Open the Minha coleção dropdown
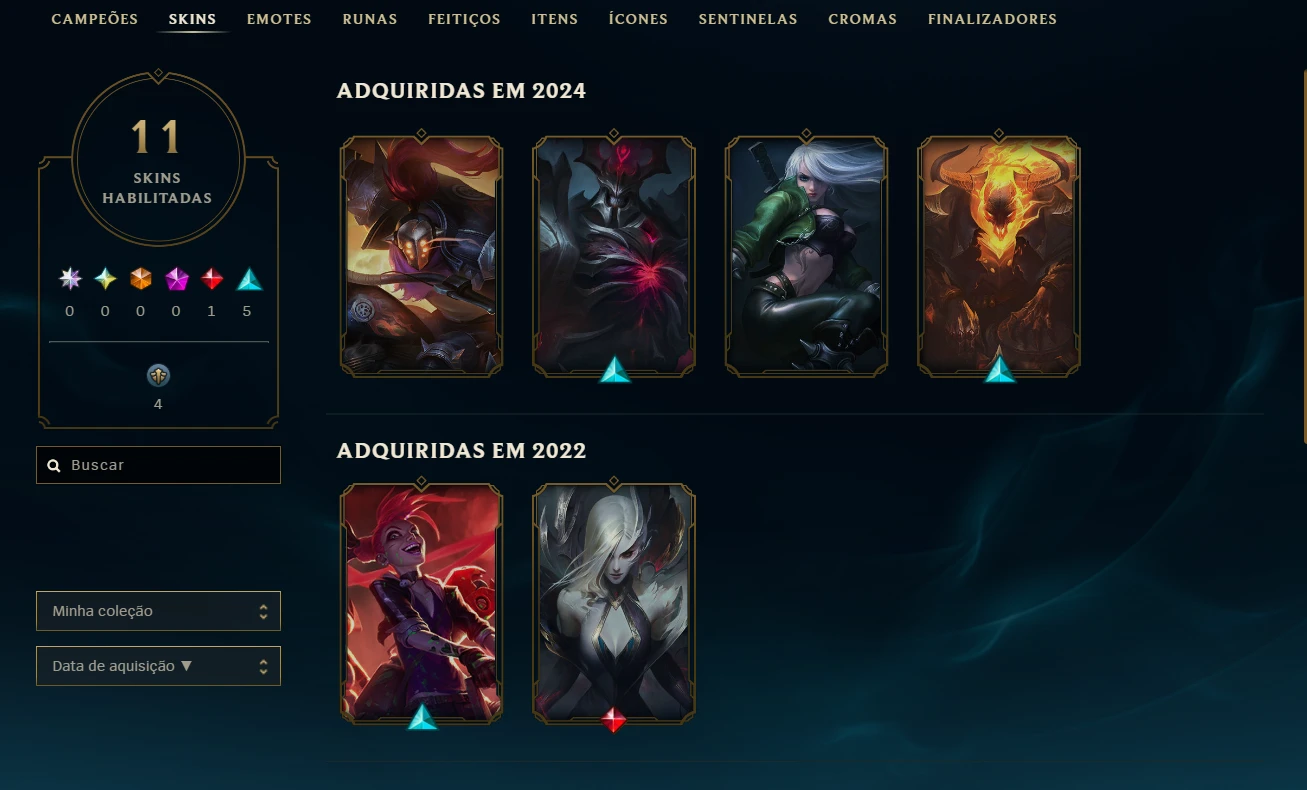The image size is (1307, 790). [x=158, y=611]
